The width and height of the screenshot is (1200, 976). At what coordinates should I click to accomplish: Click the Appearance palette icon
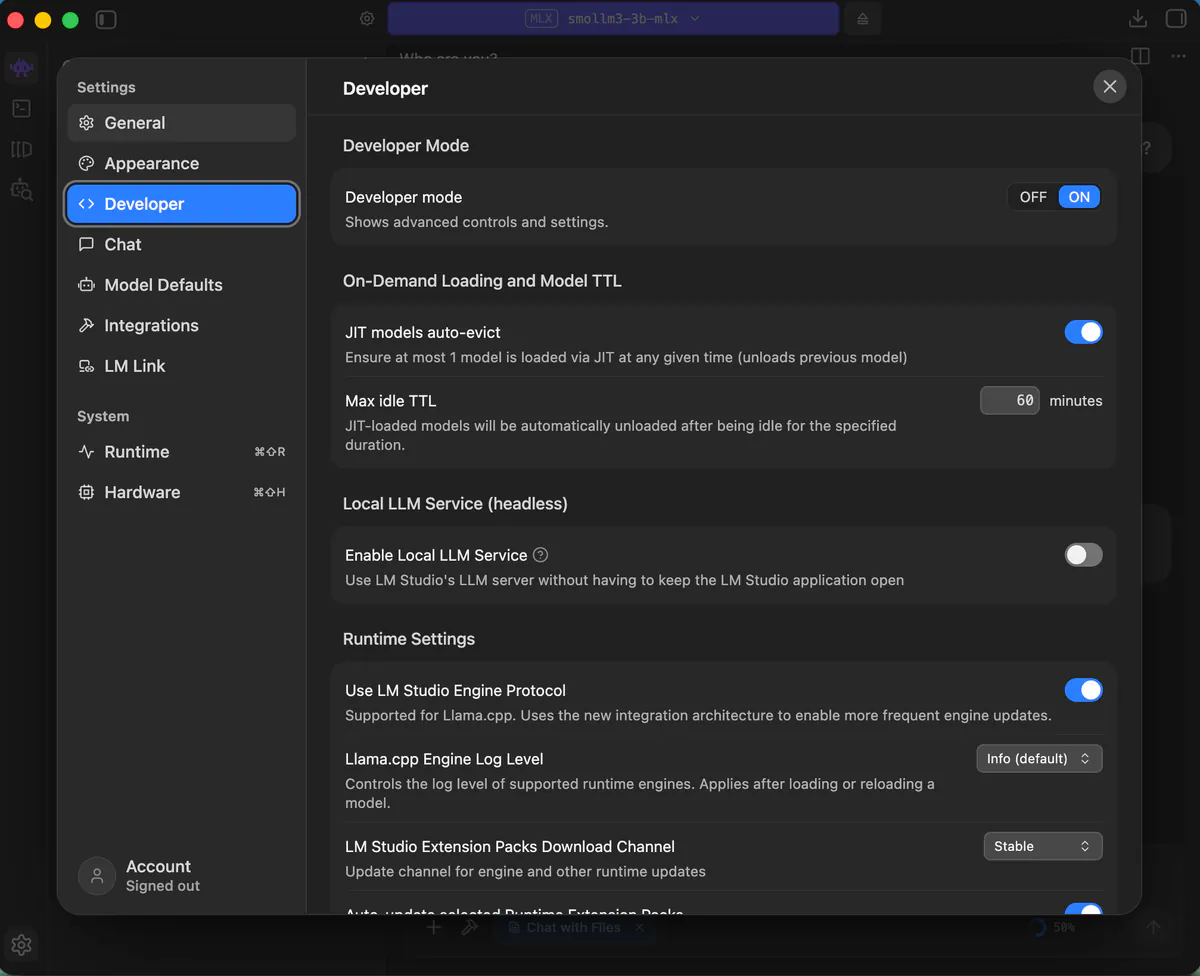click(x=86, y=163)
